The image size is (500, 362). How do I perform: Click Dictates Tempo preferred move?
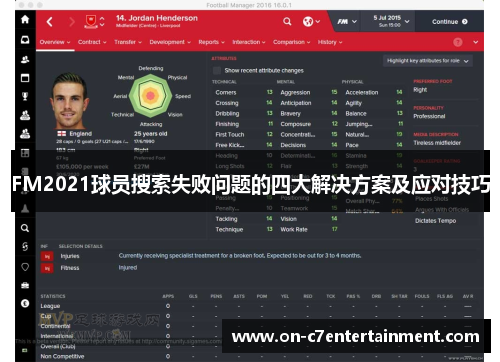435,221
